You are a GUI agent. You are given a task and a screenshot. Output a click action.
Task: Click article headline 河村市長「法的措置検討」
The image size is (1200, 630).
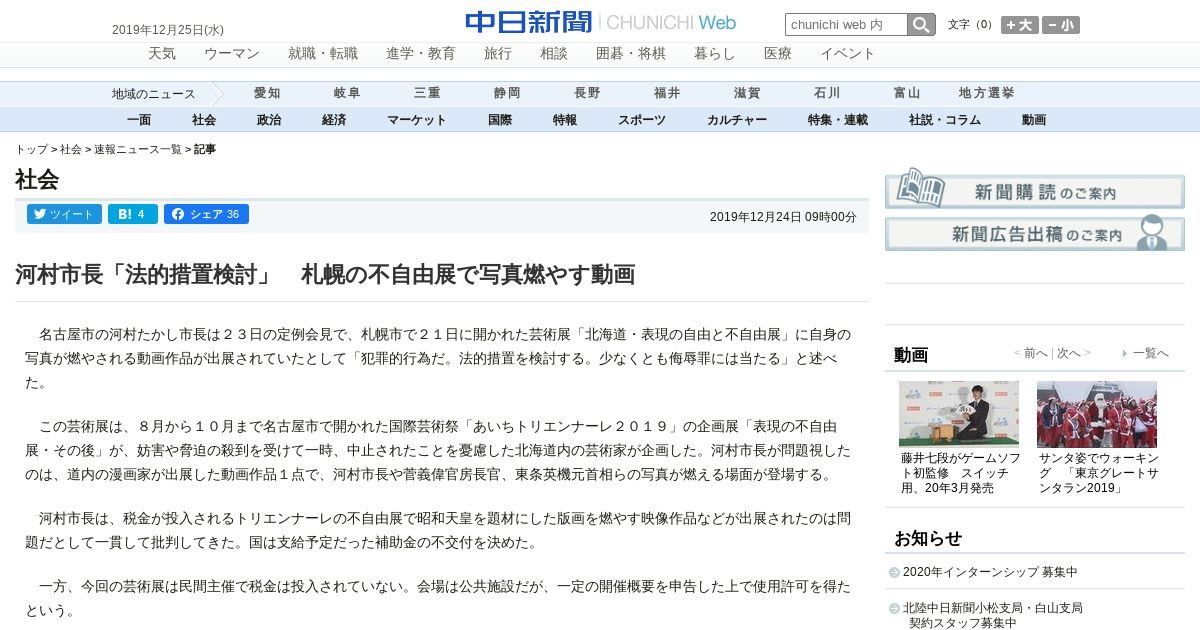click(x=325, y=274)
